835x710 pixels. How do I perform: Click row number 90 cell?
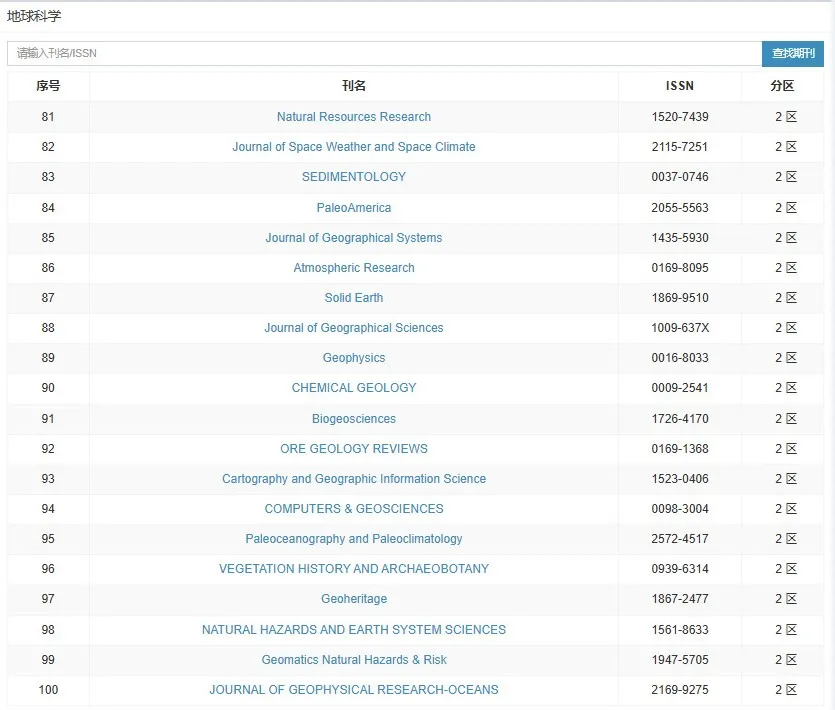click(x=48, y=388)
